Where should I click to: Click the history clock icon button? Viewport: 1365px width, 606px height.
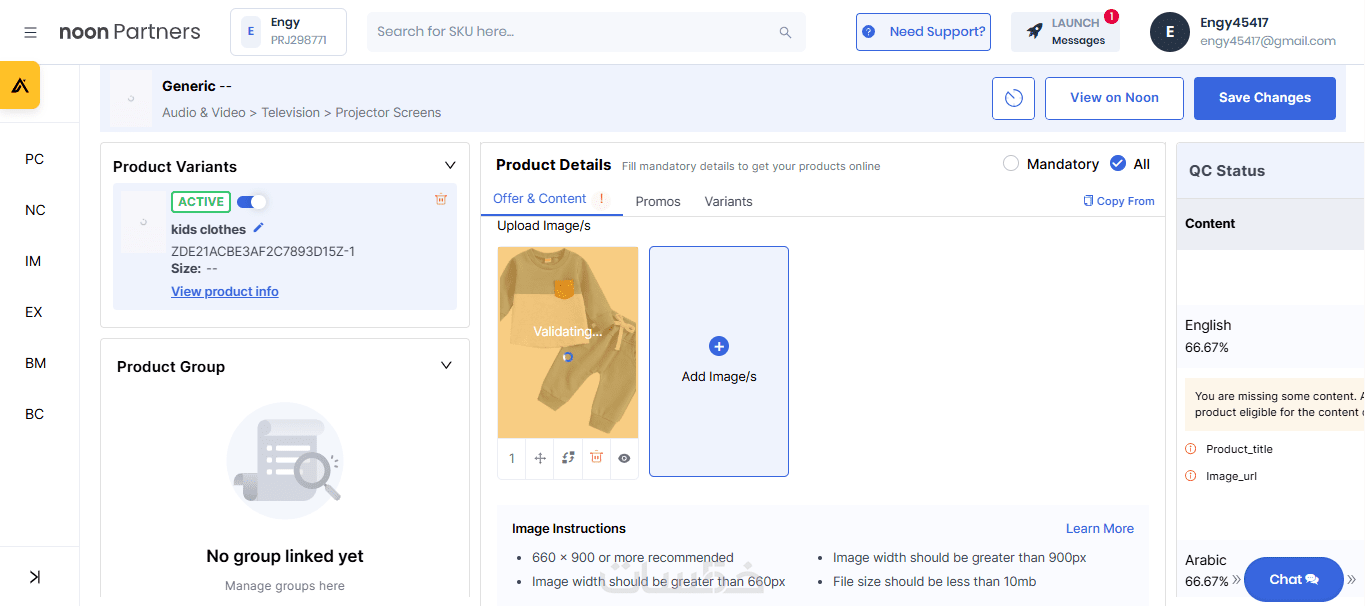click(x=1014, y=98)
